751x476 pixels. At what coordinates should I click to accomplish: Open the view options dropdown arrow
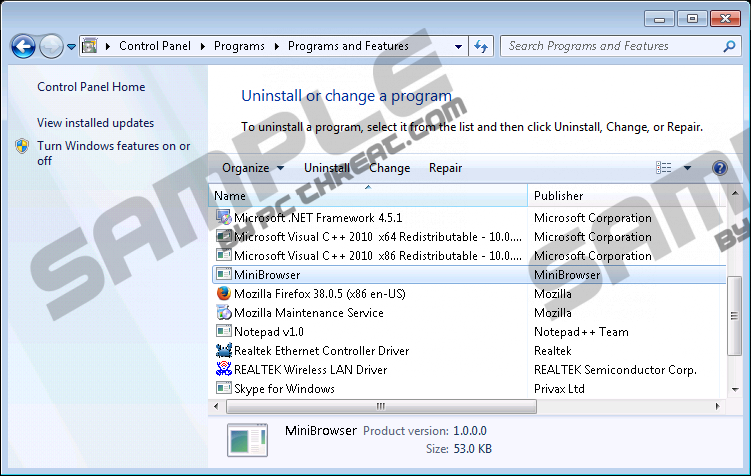pyautogui.click(x=687, y=168)
